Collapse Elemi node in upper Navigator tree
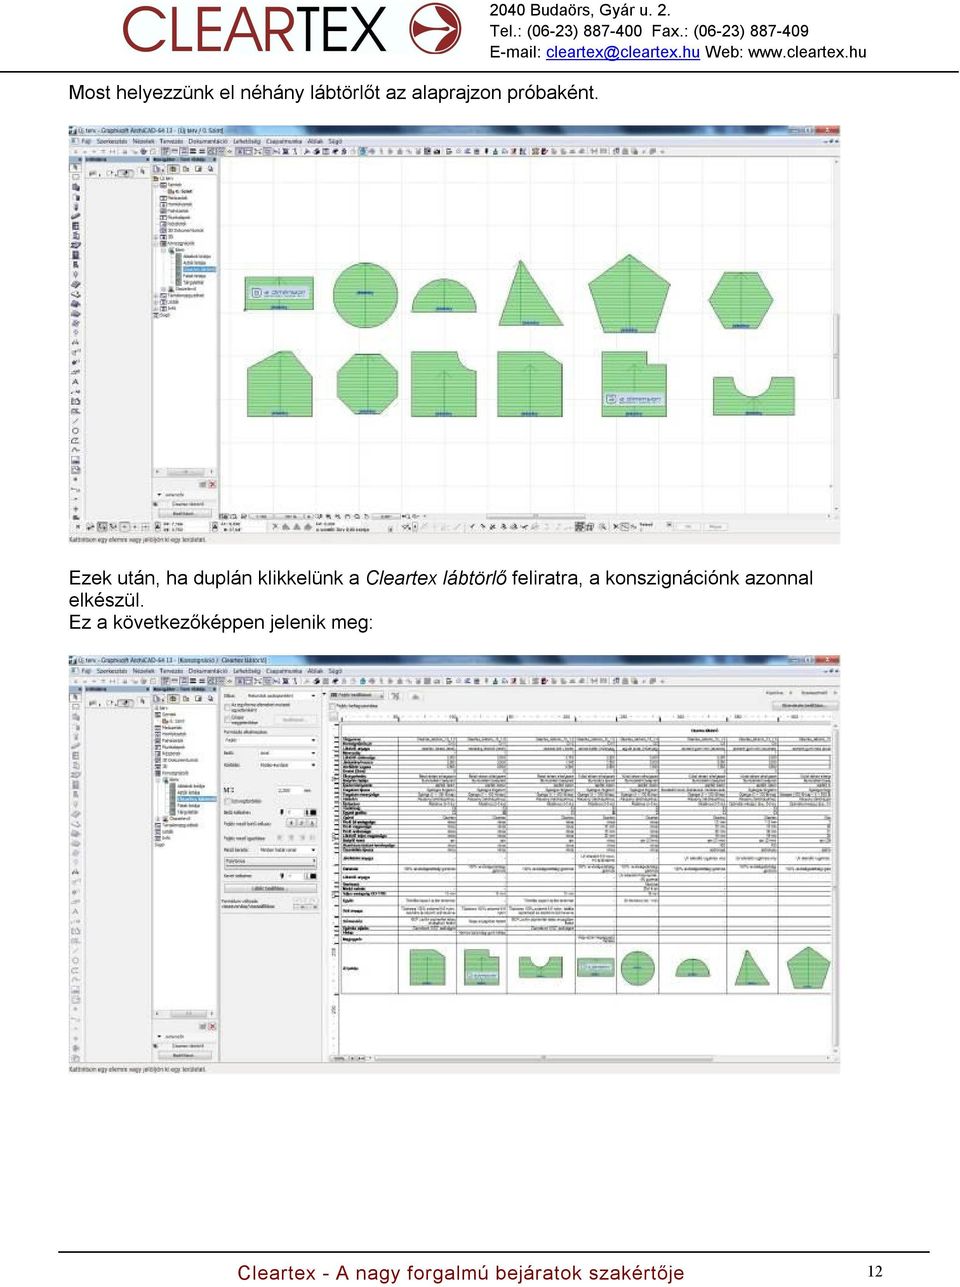The image size is (960, 1287). pyautogui.click(x=163, y=250)
